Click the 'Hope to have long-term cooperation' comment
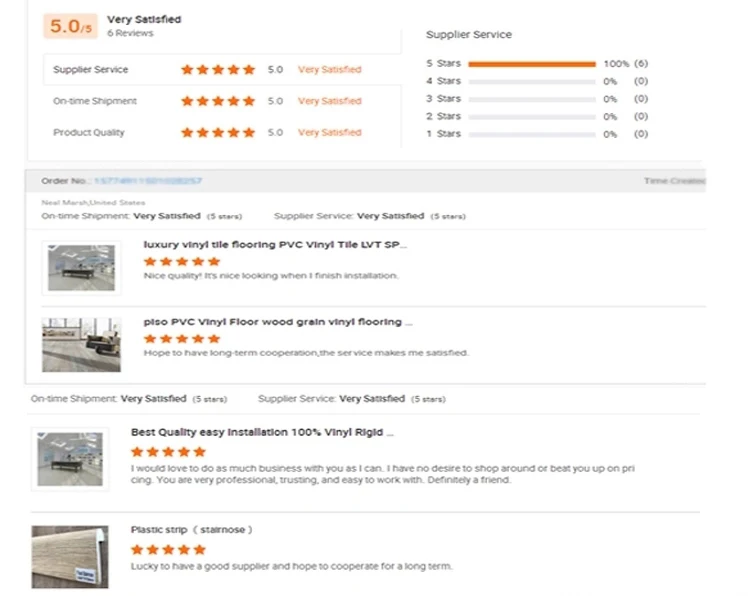750x596 pixels. coord(306,353)
